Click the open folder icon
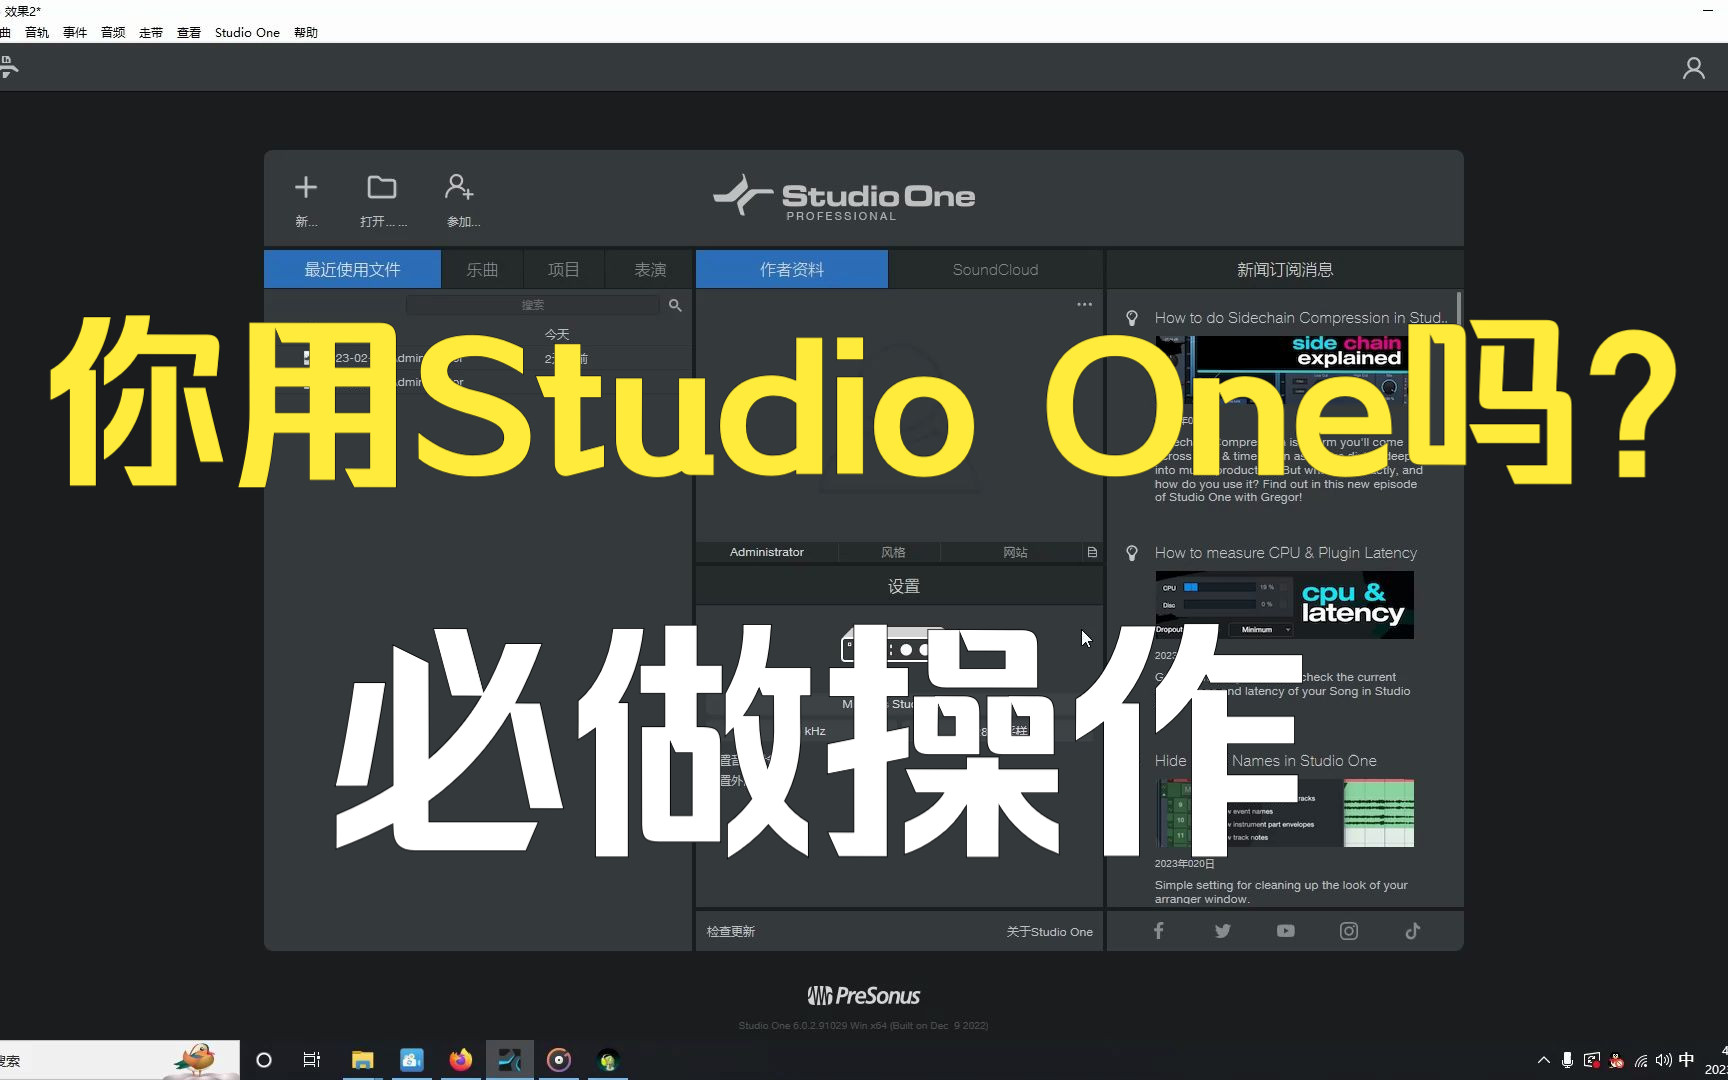The image size is (1728, 1080). tap(382, 187)
